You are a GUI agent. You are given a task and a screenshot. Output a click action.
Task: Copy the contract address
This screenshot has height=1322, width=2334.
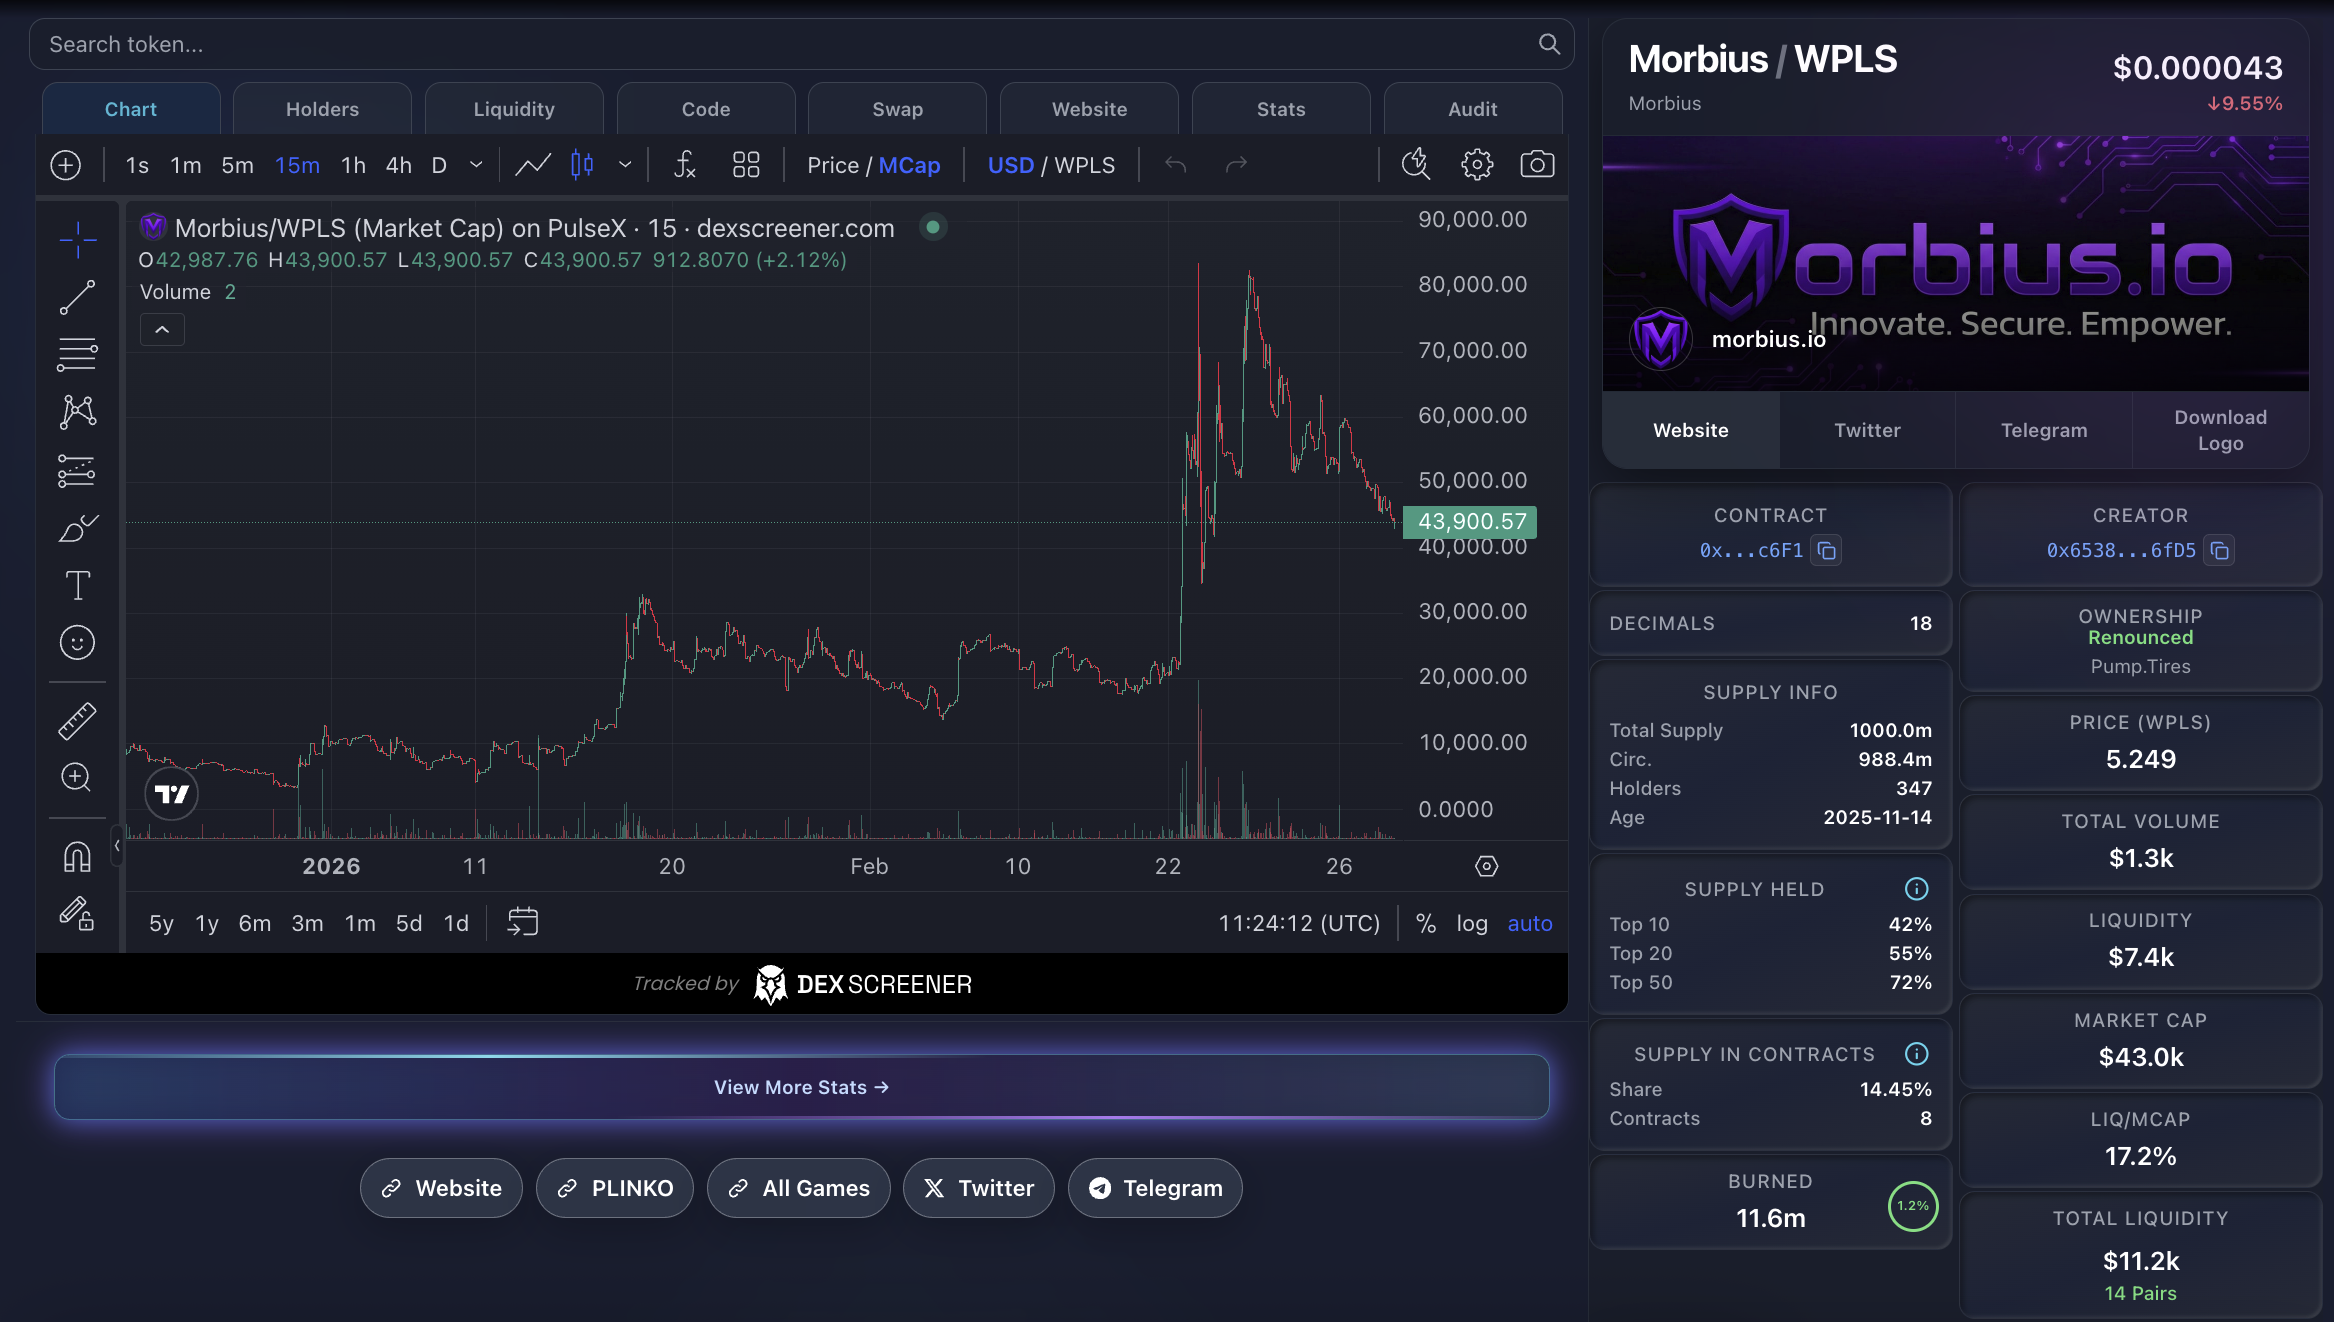(1827, 550)
